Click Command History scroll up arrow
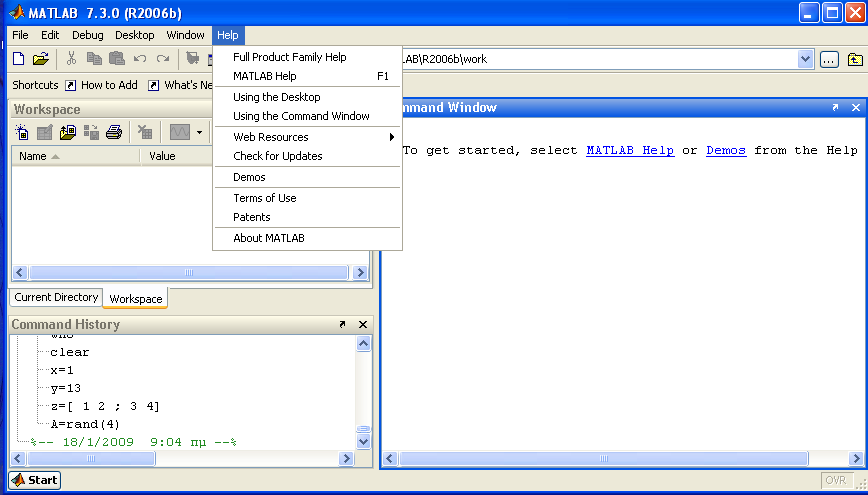 point(363,343)
